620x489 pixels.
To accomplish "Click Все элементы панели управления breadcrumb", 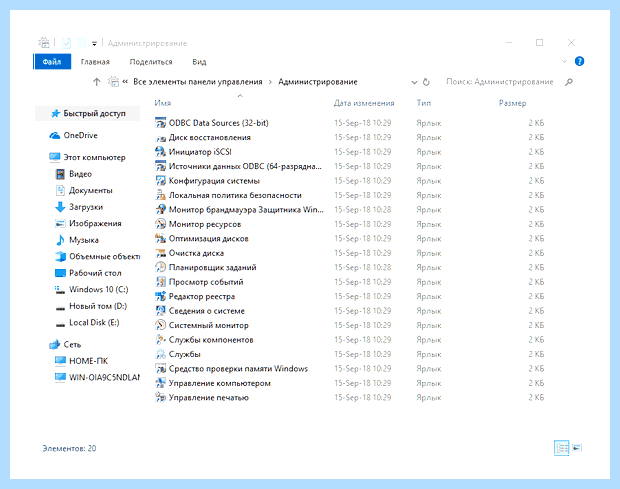I will (198, 82).
